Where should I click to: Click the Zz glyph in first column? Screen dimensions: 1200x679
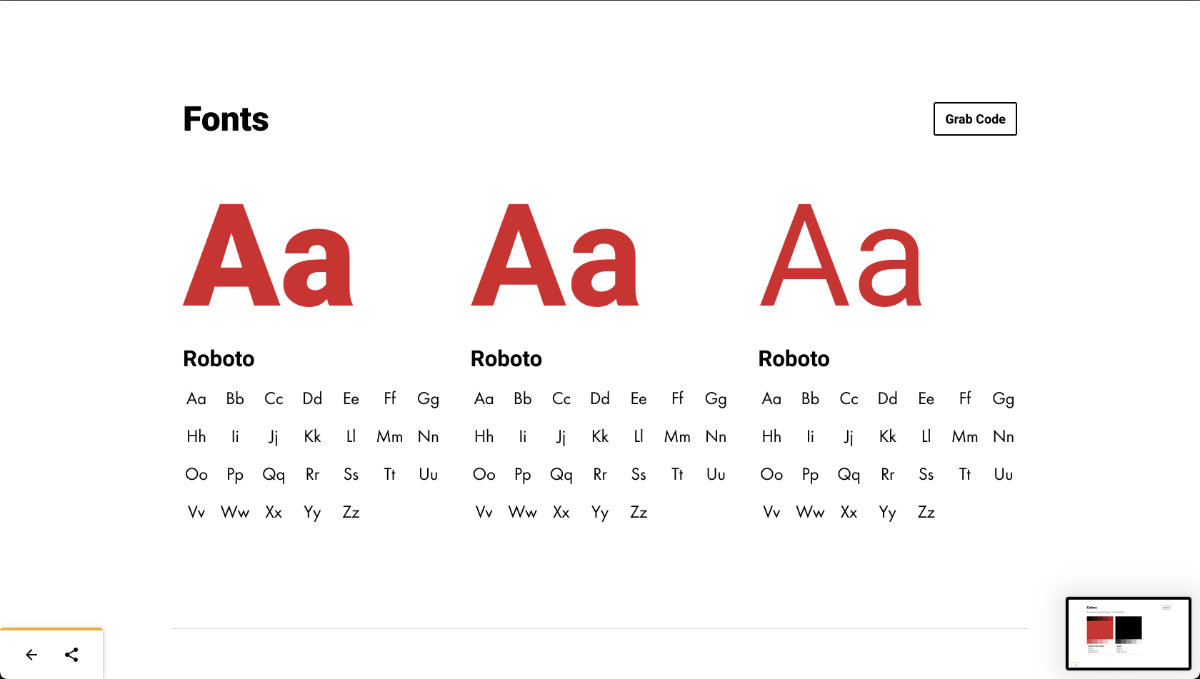[x=351, y=512]
